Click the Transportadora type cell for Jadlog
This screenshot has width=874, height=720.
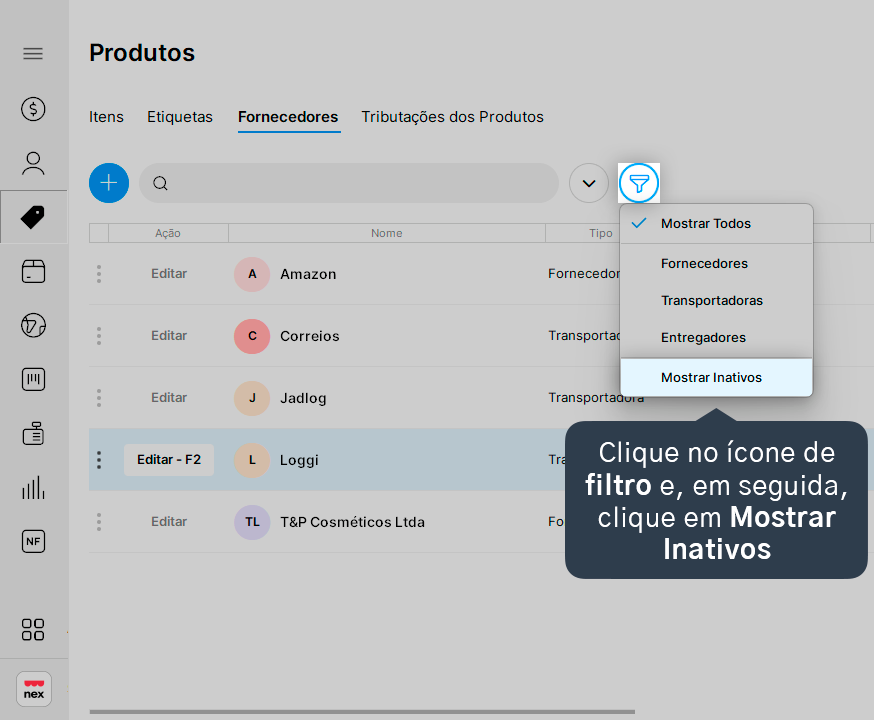[596, 397]
